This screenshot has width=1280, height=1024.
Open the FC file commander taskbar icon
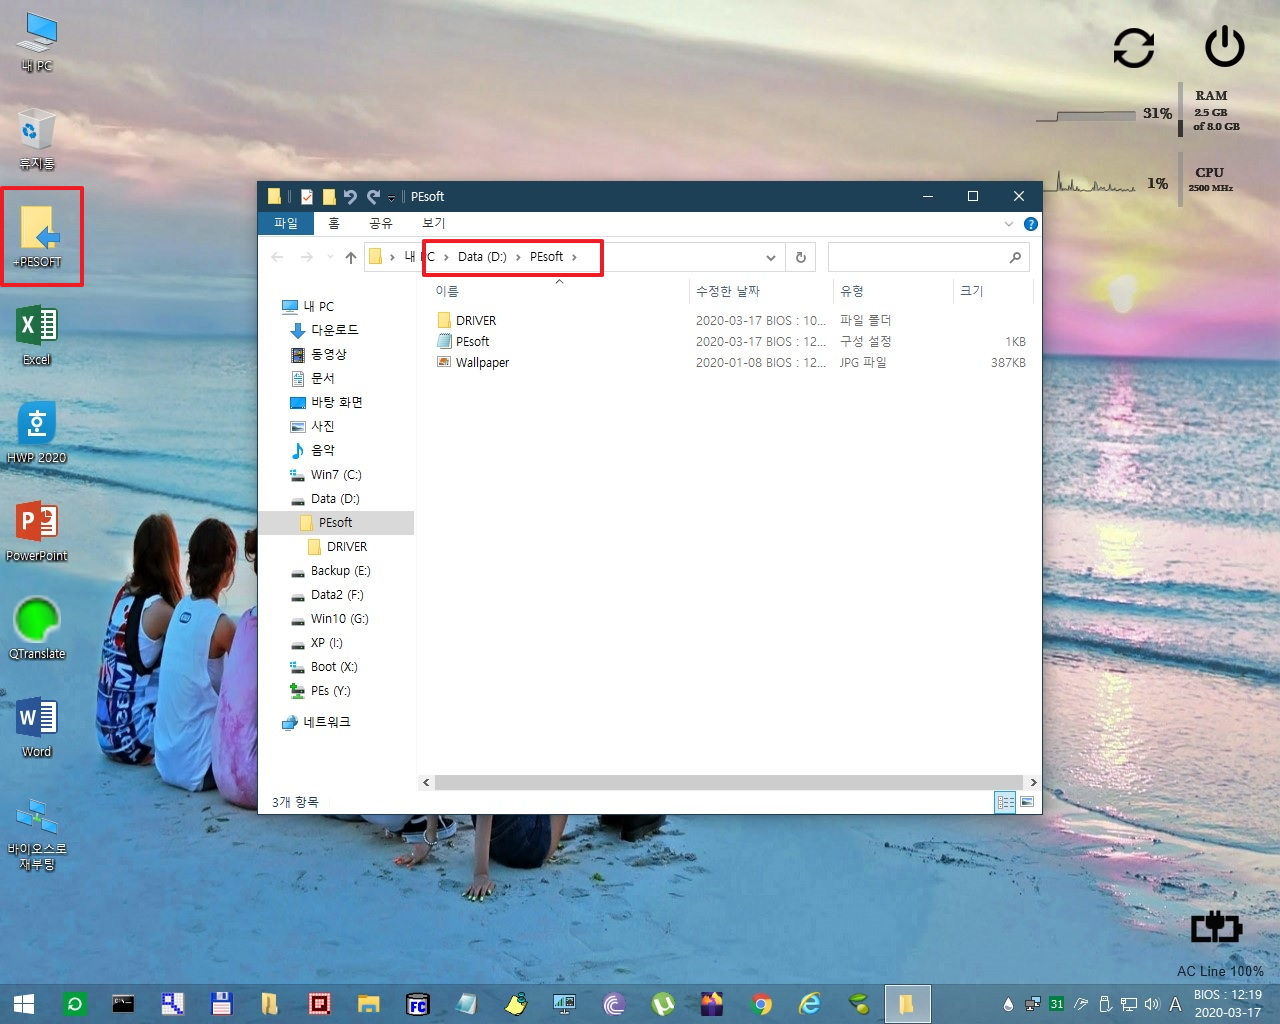pos(418,1004)
